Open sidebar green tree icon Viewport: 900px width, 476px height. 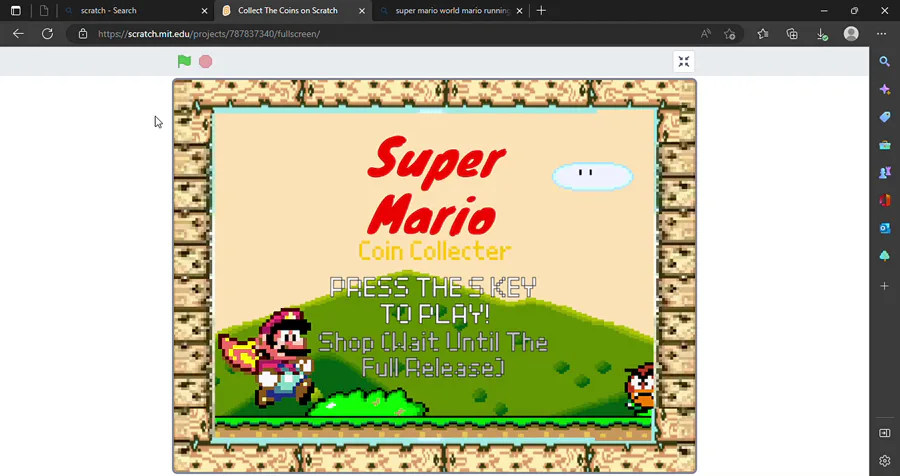885,256
